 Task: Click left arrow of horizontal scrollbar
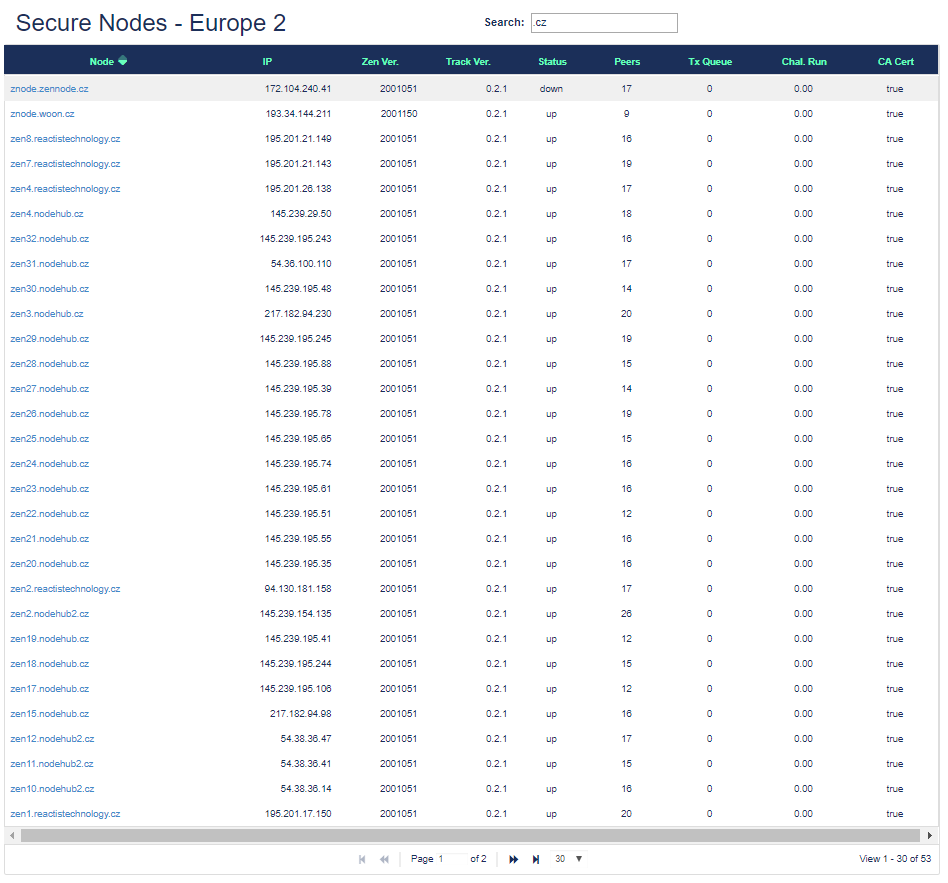pos(12,835)
